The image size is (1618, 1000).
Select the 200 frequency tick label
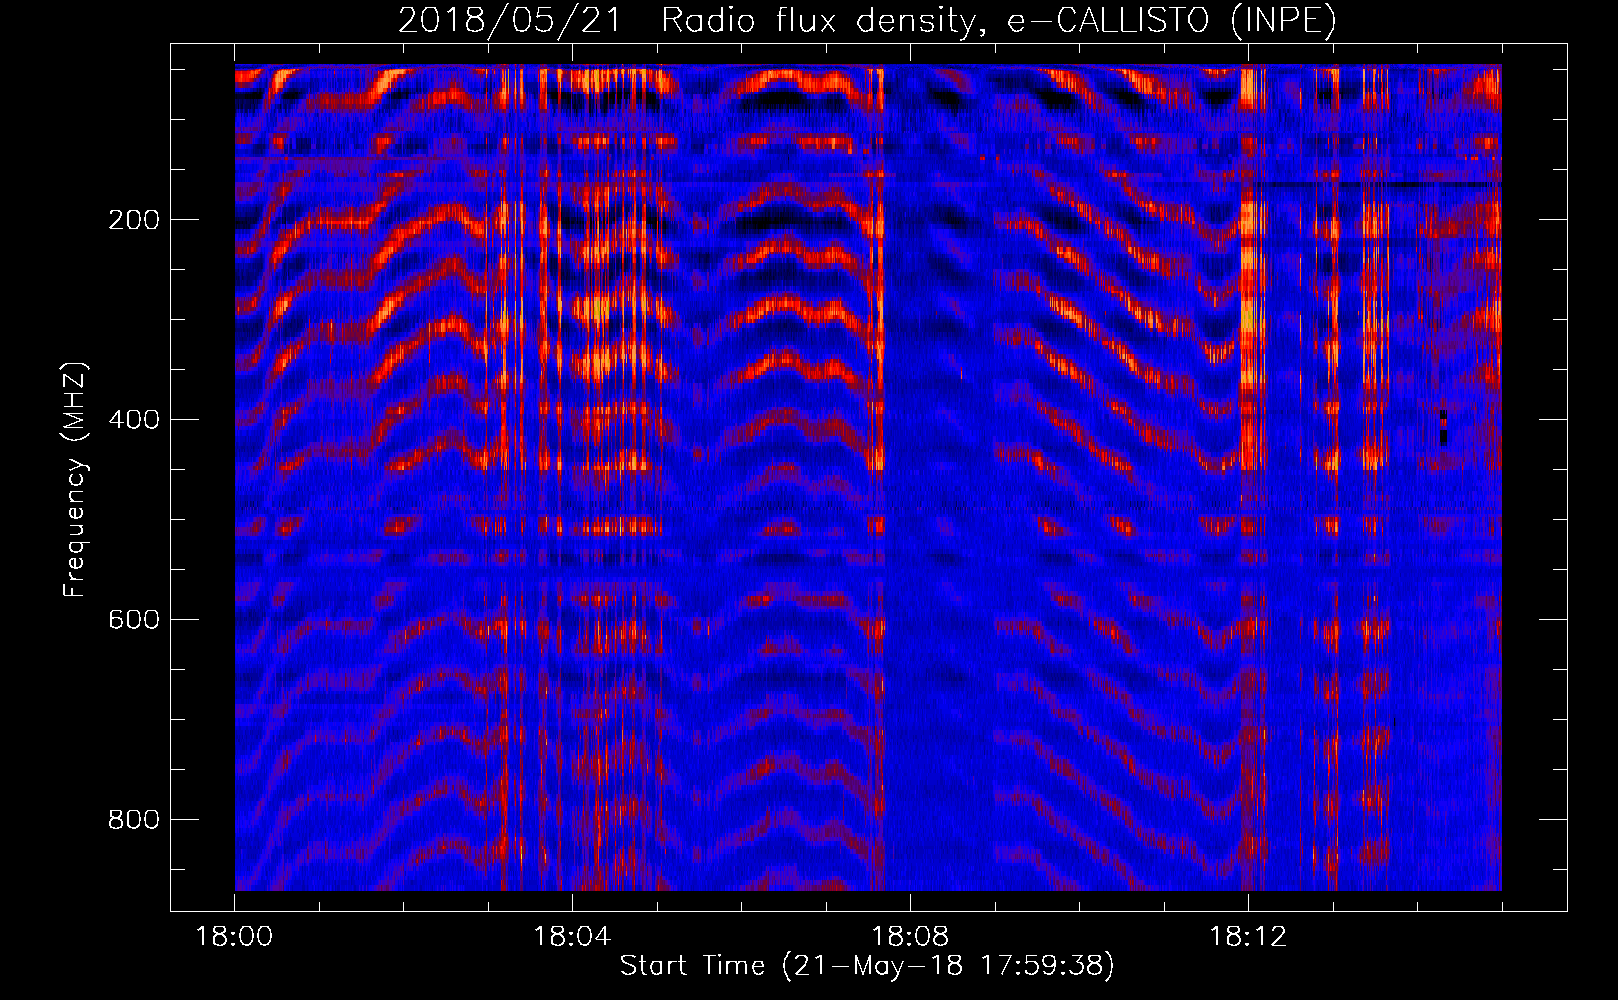click(134, 220)
